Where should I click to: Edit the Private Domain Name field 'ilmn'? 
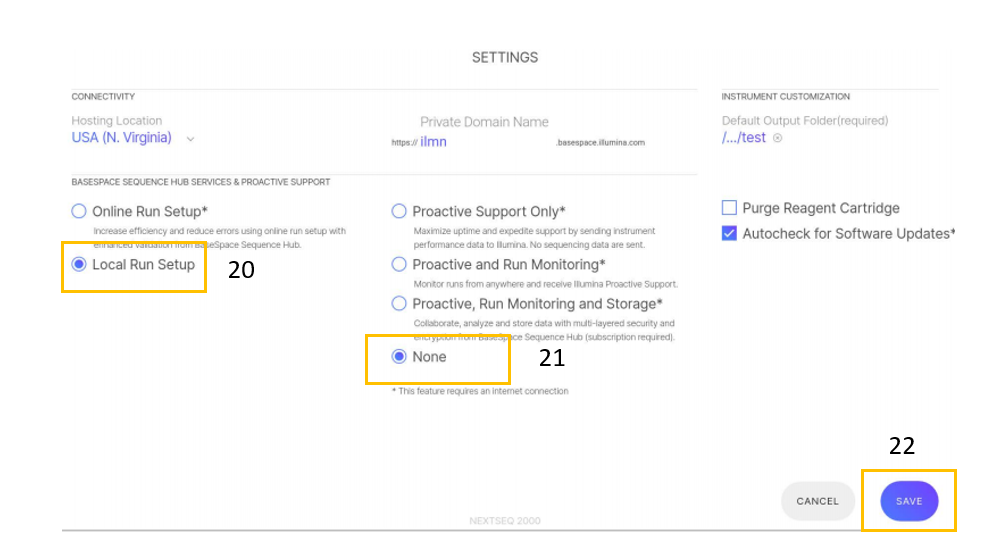click(x=434, y=142)
